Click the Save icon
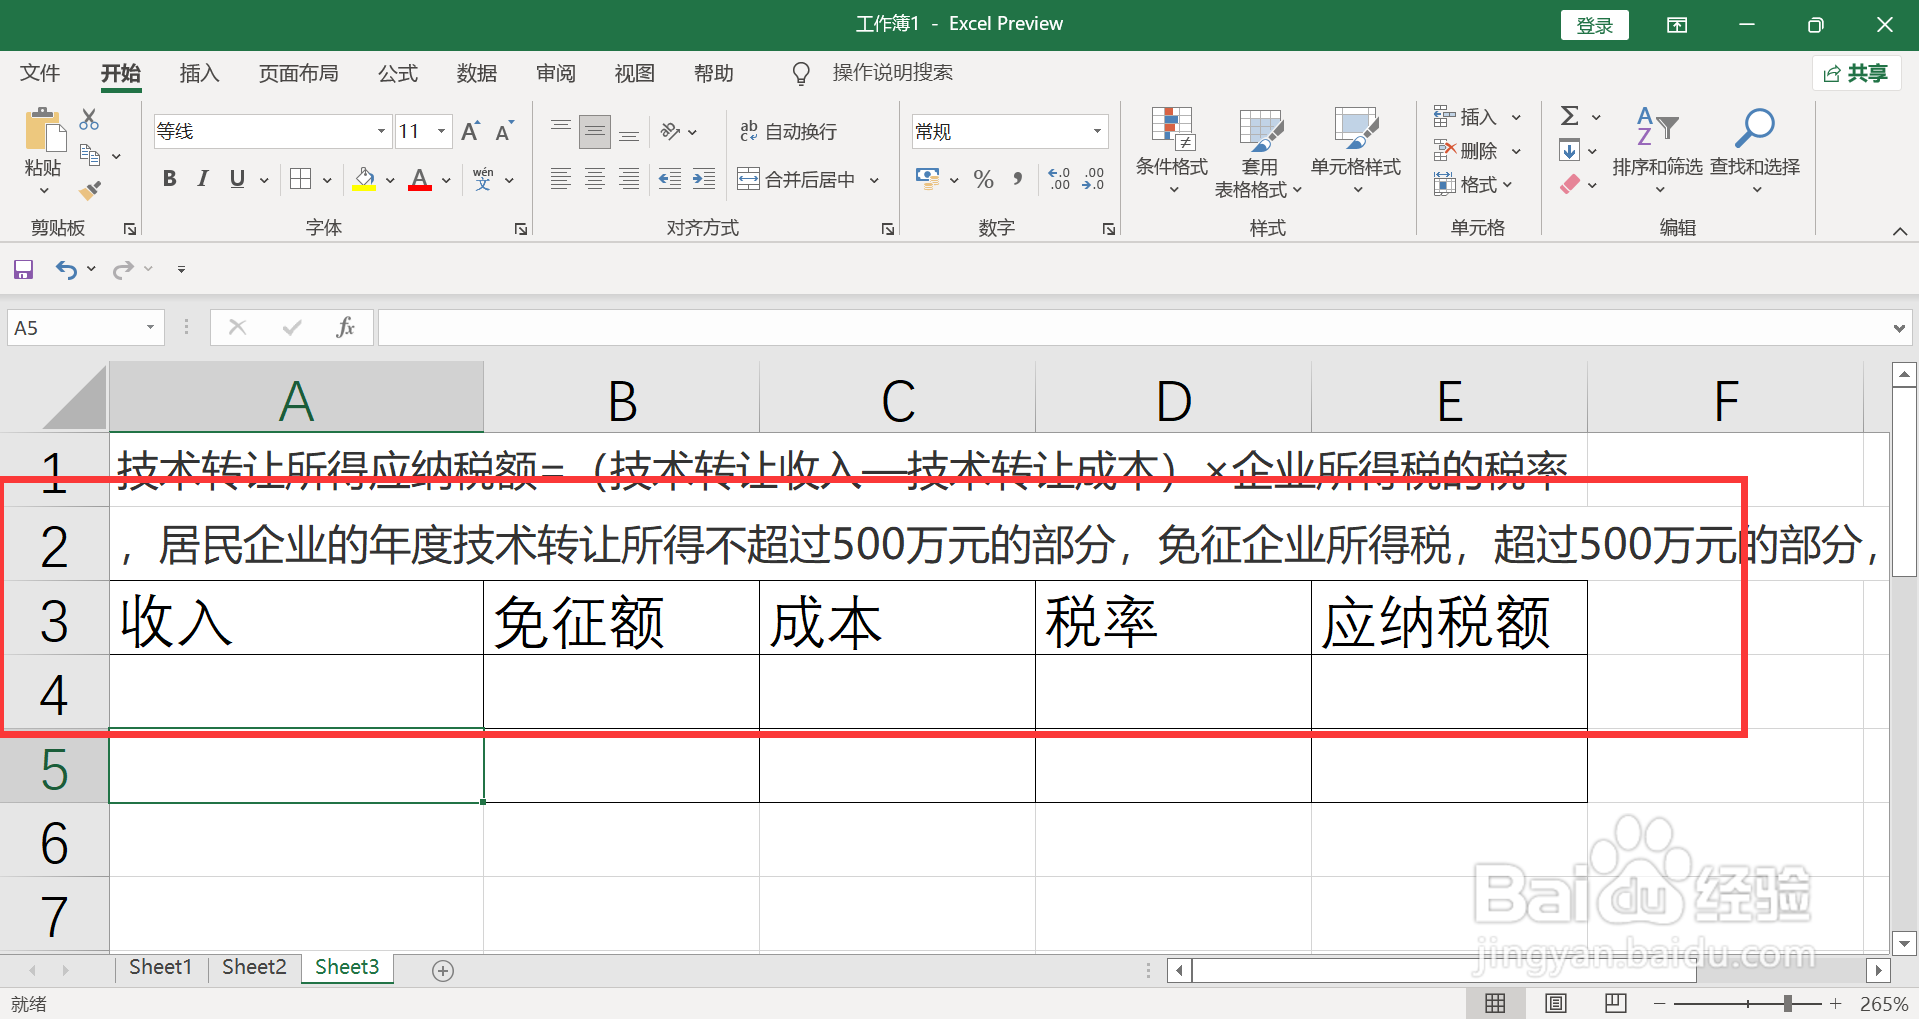The image size is (1919, 1019). pos(22,268)
